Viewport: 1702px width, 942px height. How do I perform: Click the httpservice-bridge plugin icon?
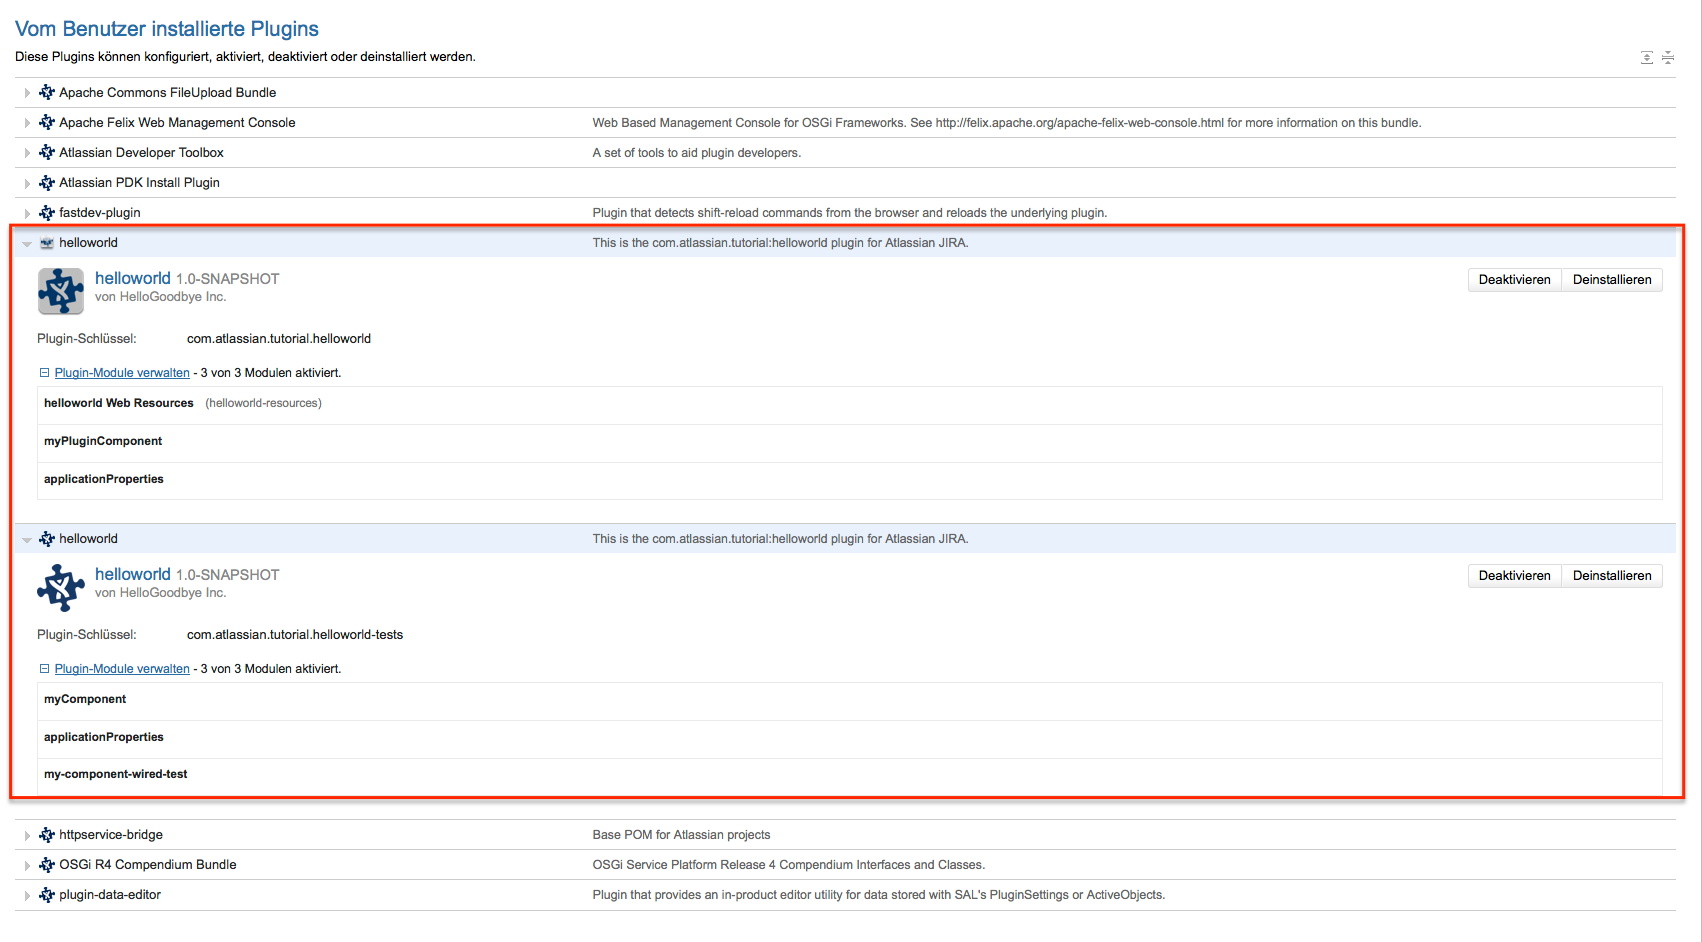pos(47,834)
